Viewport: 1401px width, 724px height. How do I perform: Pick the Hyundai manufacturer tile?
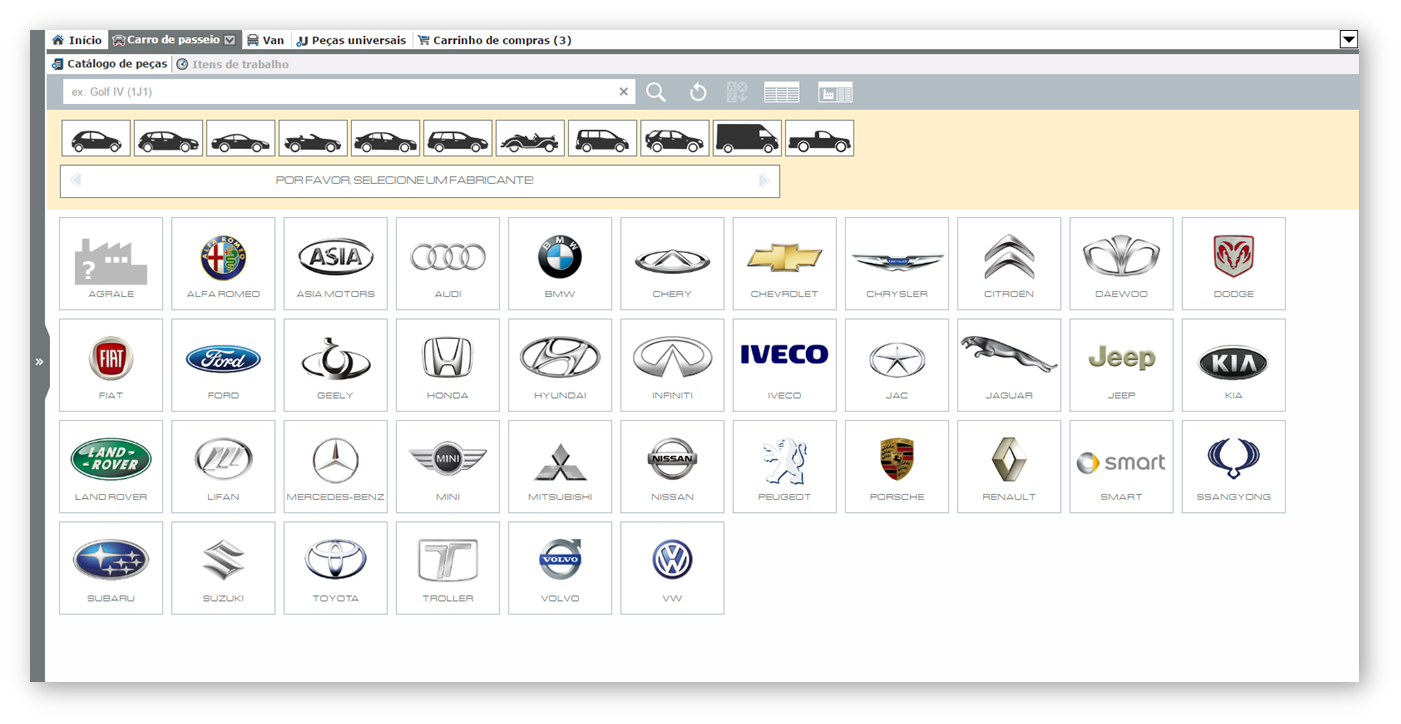click(560, 365)
